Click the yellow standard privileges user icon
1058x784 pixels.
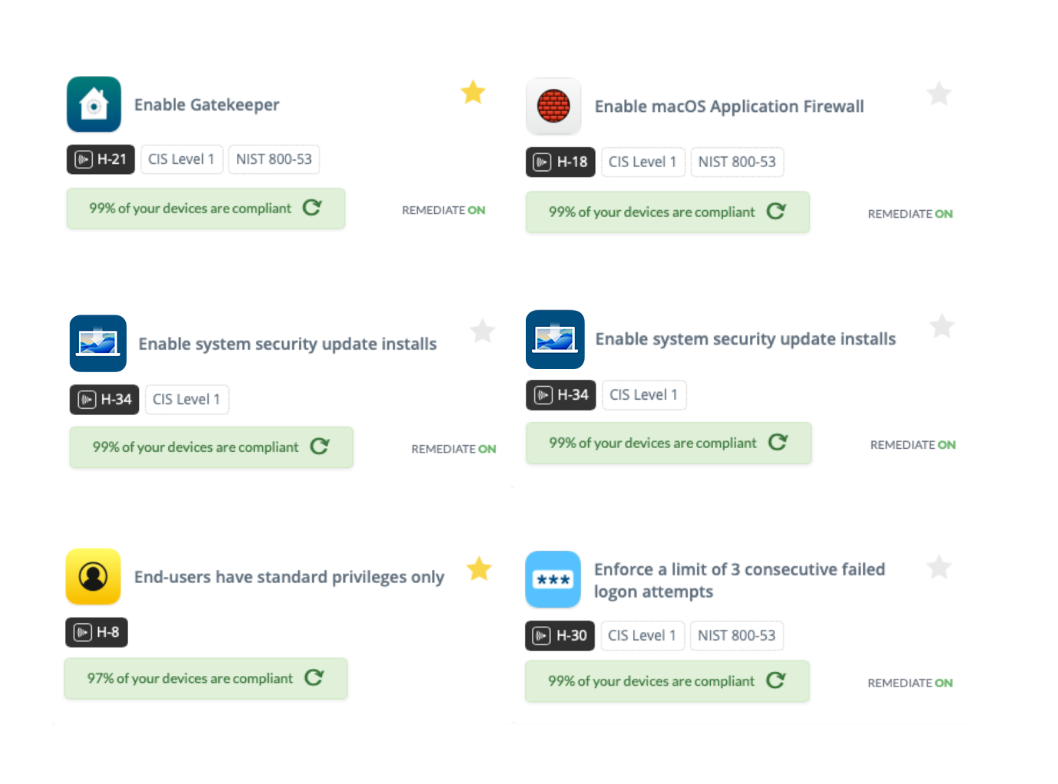pyautogui.click(x=93, y=576)
